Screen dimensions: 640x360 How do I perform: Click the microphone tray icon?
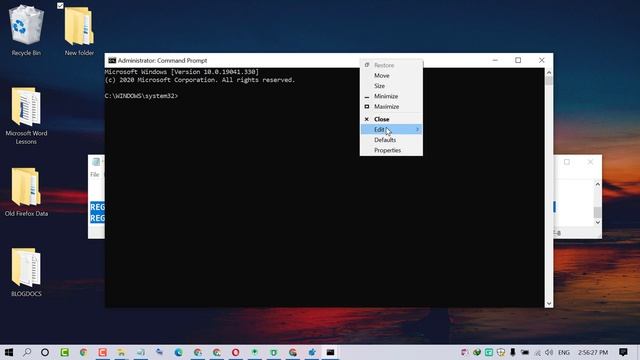[513, 352]
